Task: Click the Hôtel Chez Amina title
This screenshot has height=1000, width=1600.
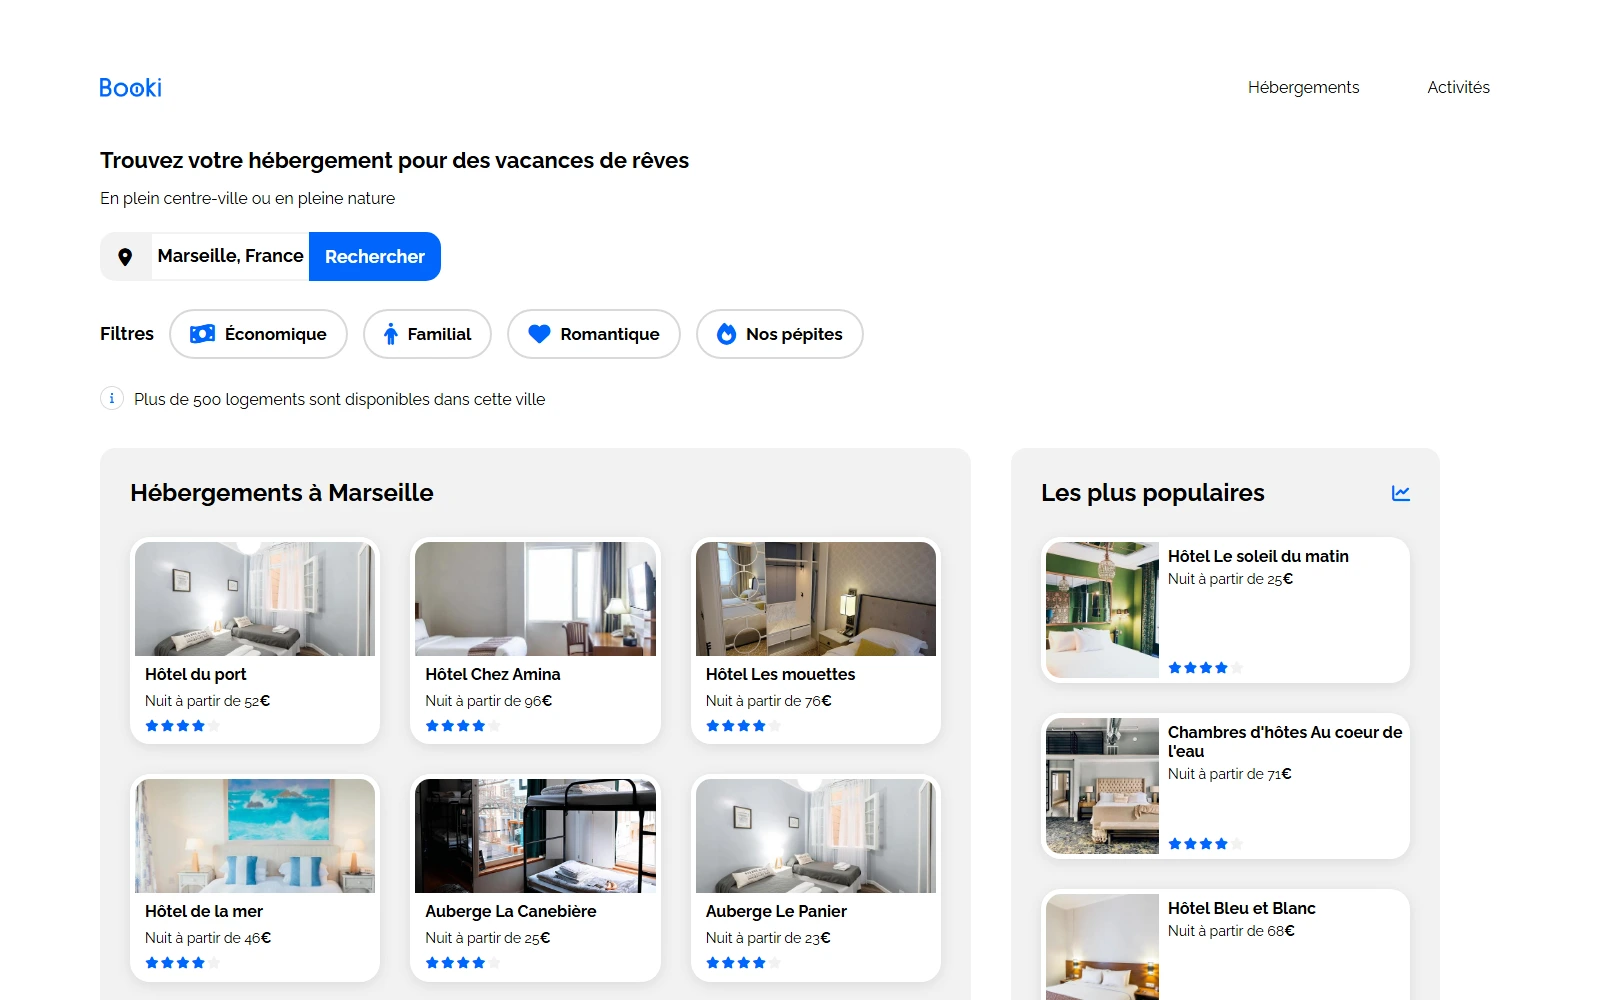Action: coord(493,675)
